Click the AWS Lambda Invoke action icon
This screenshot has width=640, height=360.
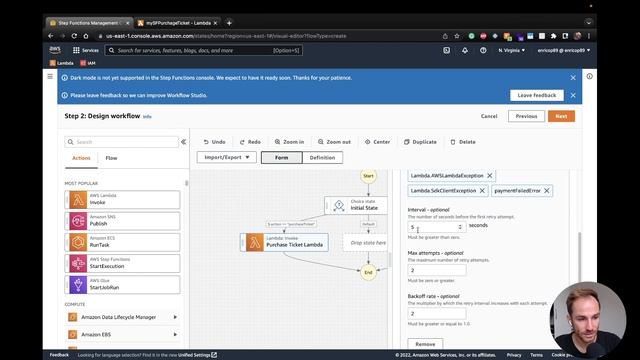(78, 200)
